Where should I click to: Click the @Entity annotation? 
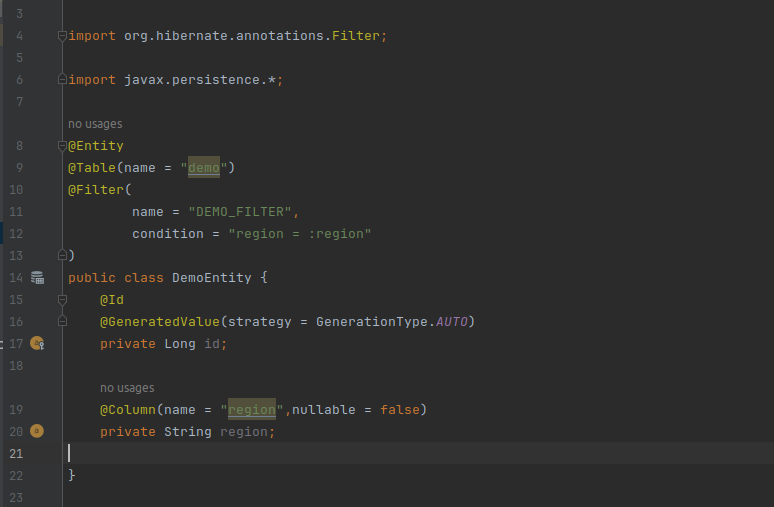click(96, 146)
